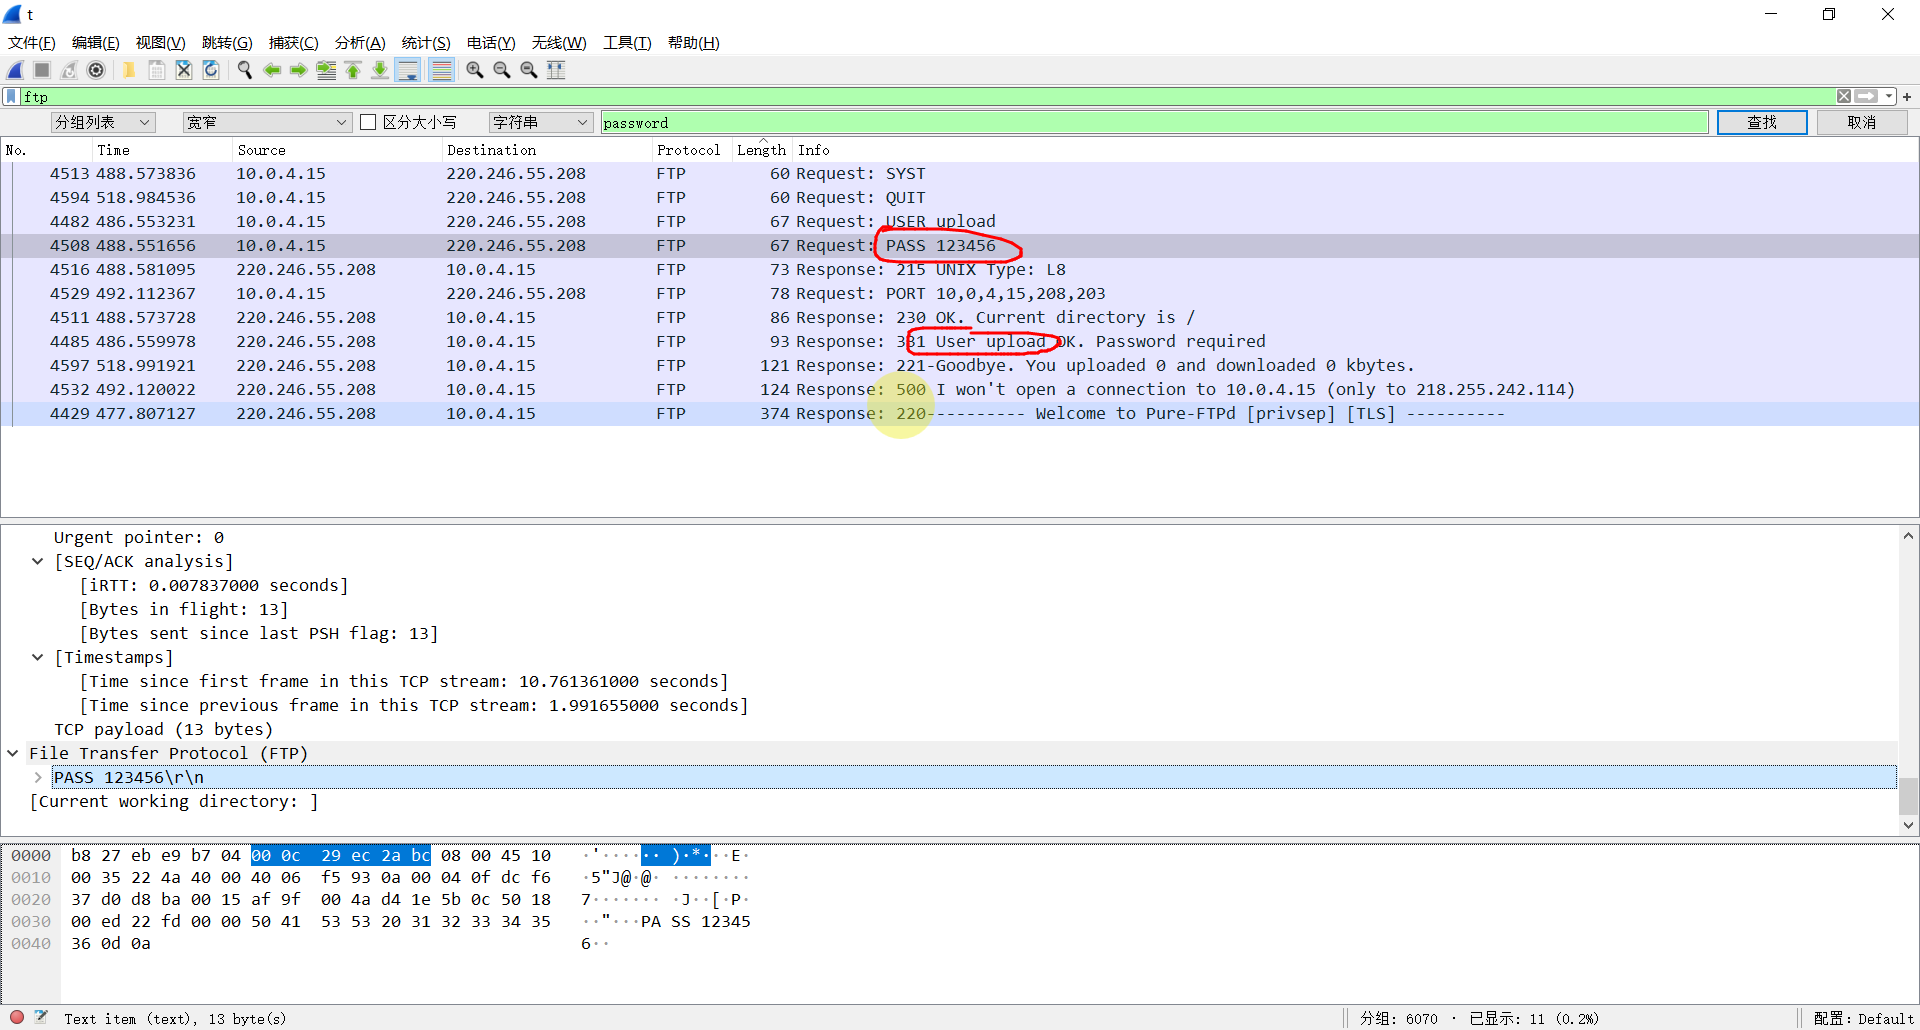Expand the PASS 123456\r\n tree item
The image size is (1920, 1030).
(x=38, y=778)
